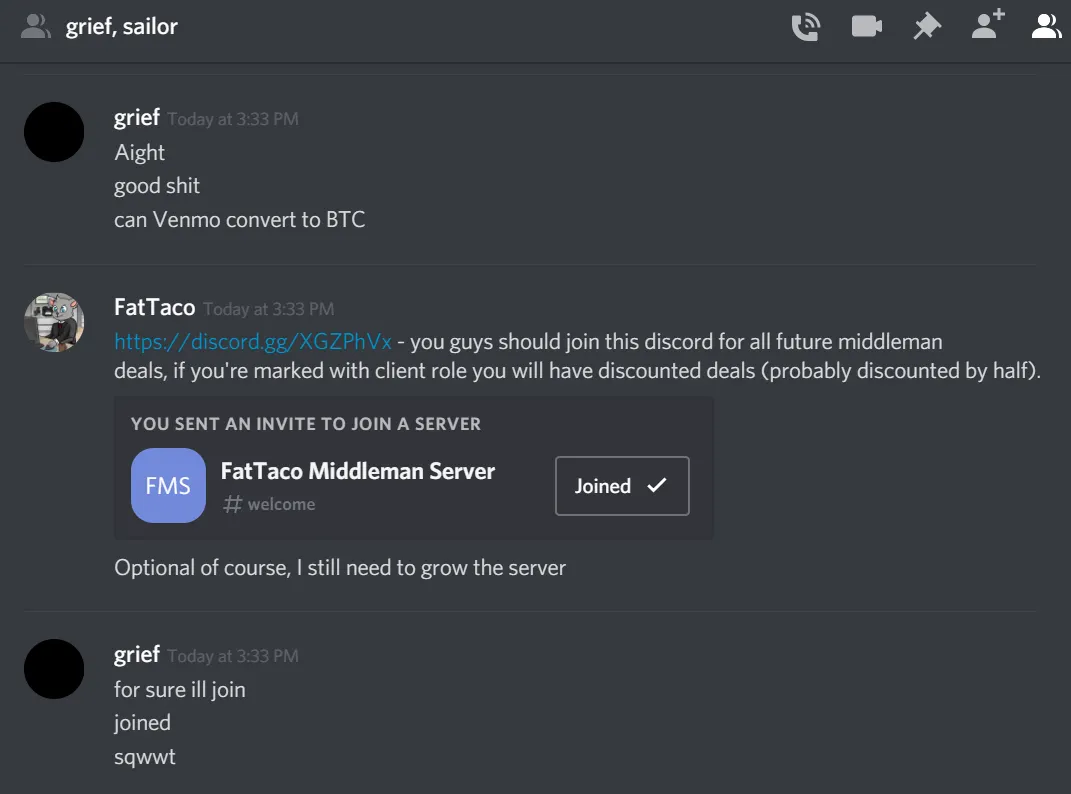1071x794 pixels.
Task: Toggle the member list panel
Action: [1046, 27]
